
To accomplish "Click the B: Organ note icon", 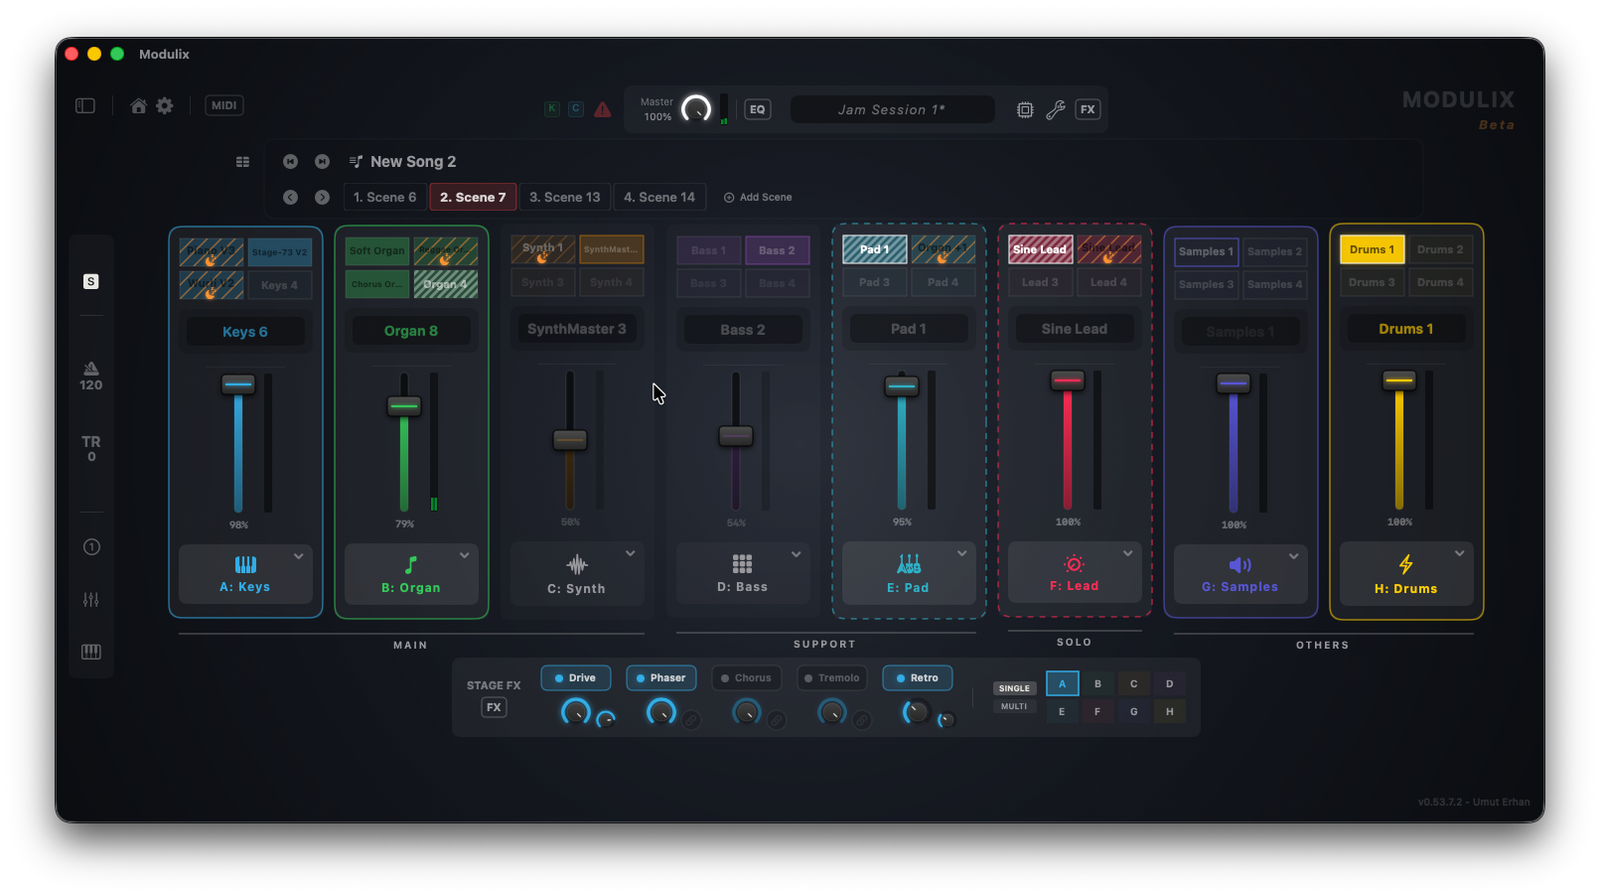I will coord(411,564).
